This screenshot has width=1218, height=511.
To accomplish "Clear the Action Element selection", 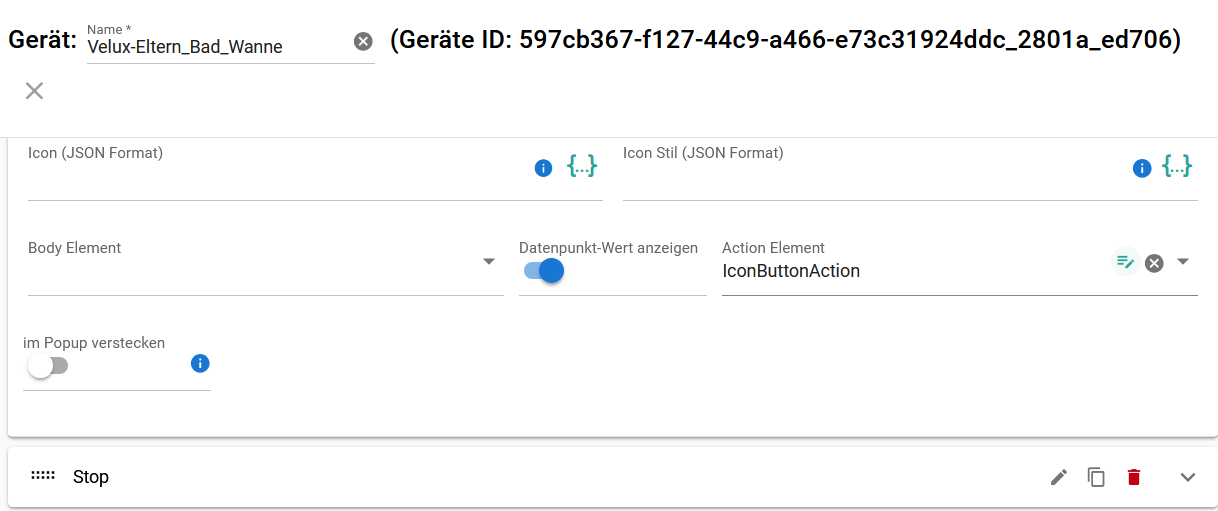I will [x=1154, y=263].
